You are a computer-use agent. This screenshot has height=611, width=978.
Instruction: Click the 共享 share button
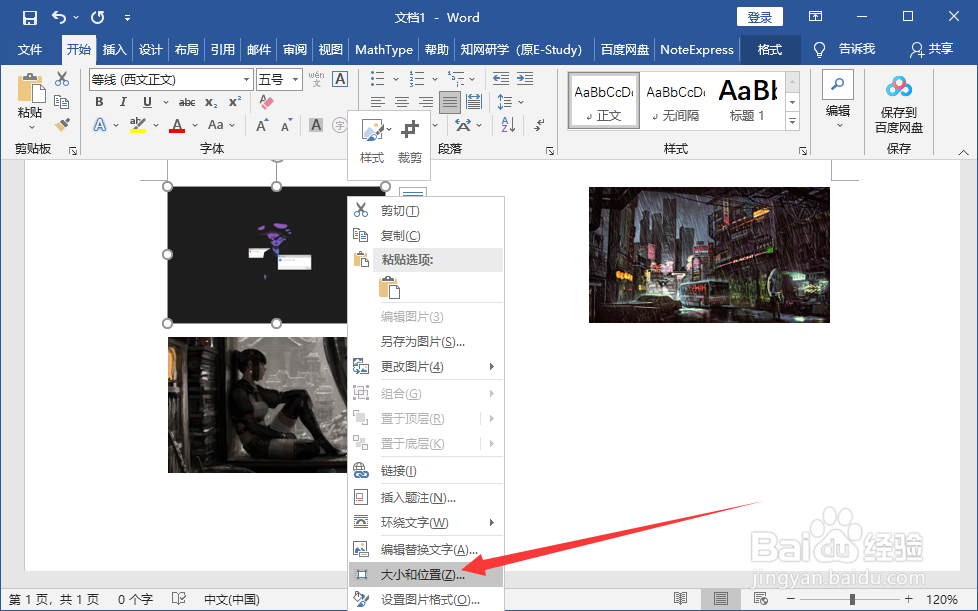[x=931, y=49]
